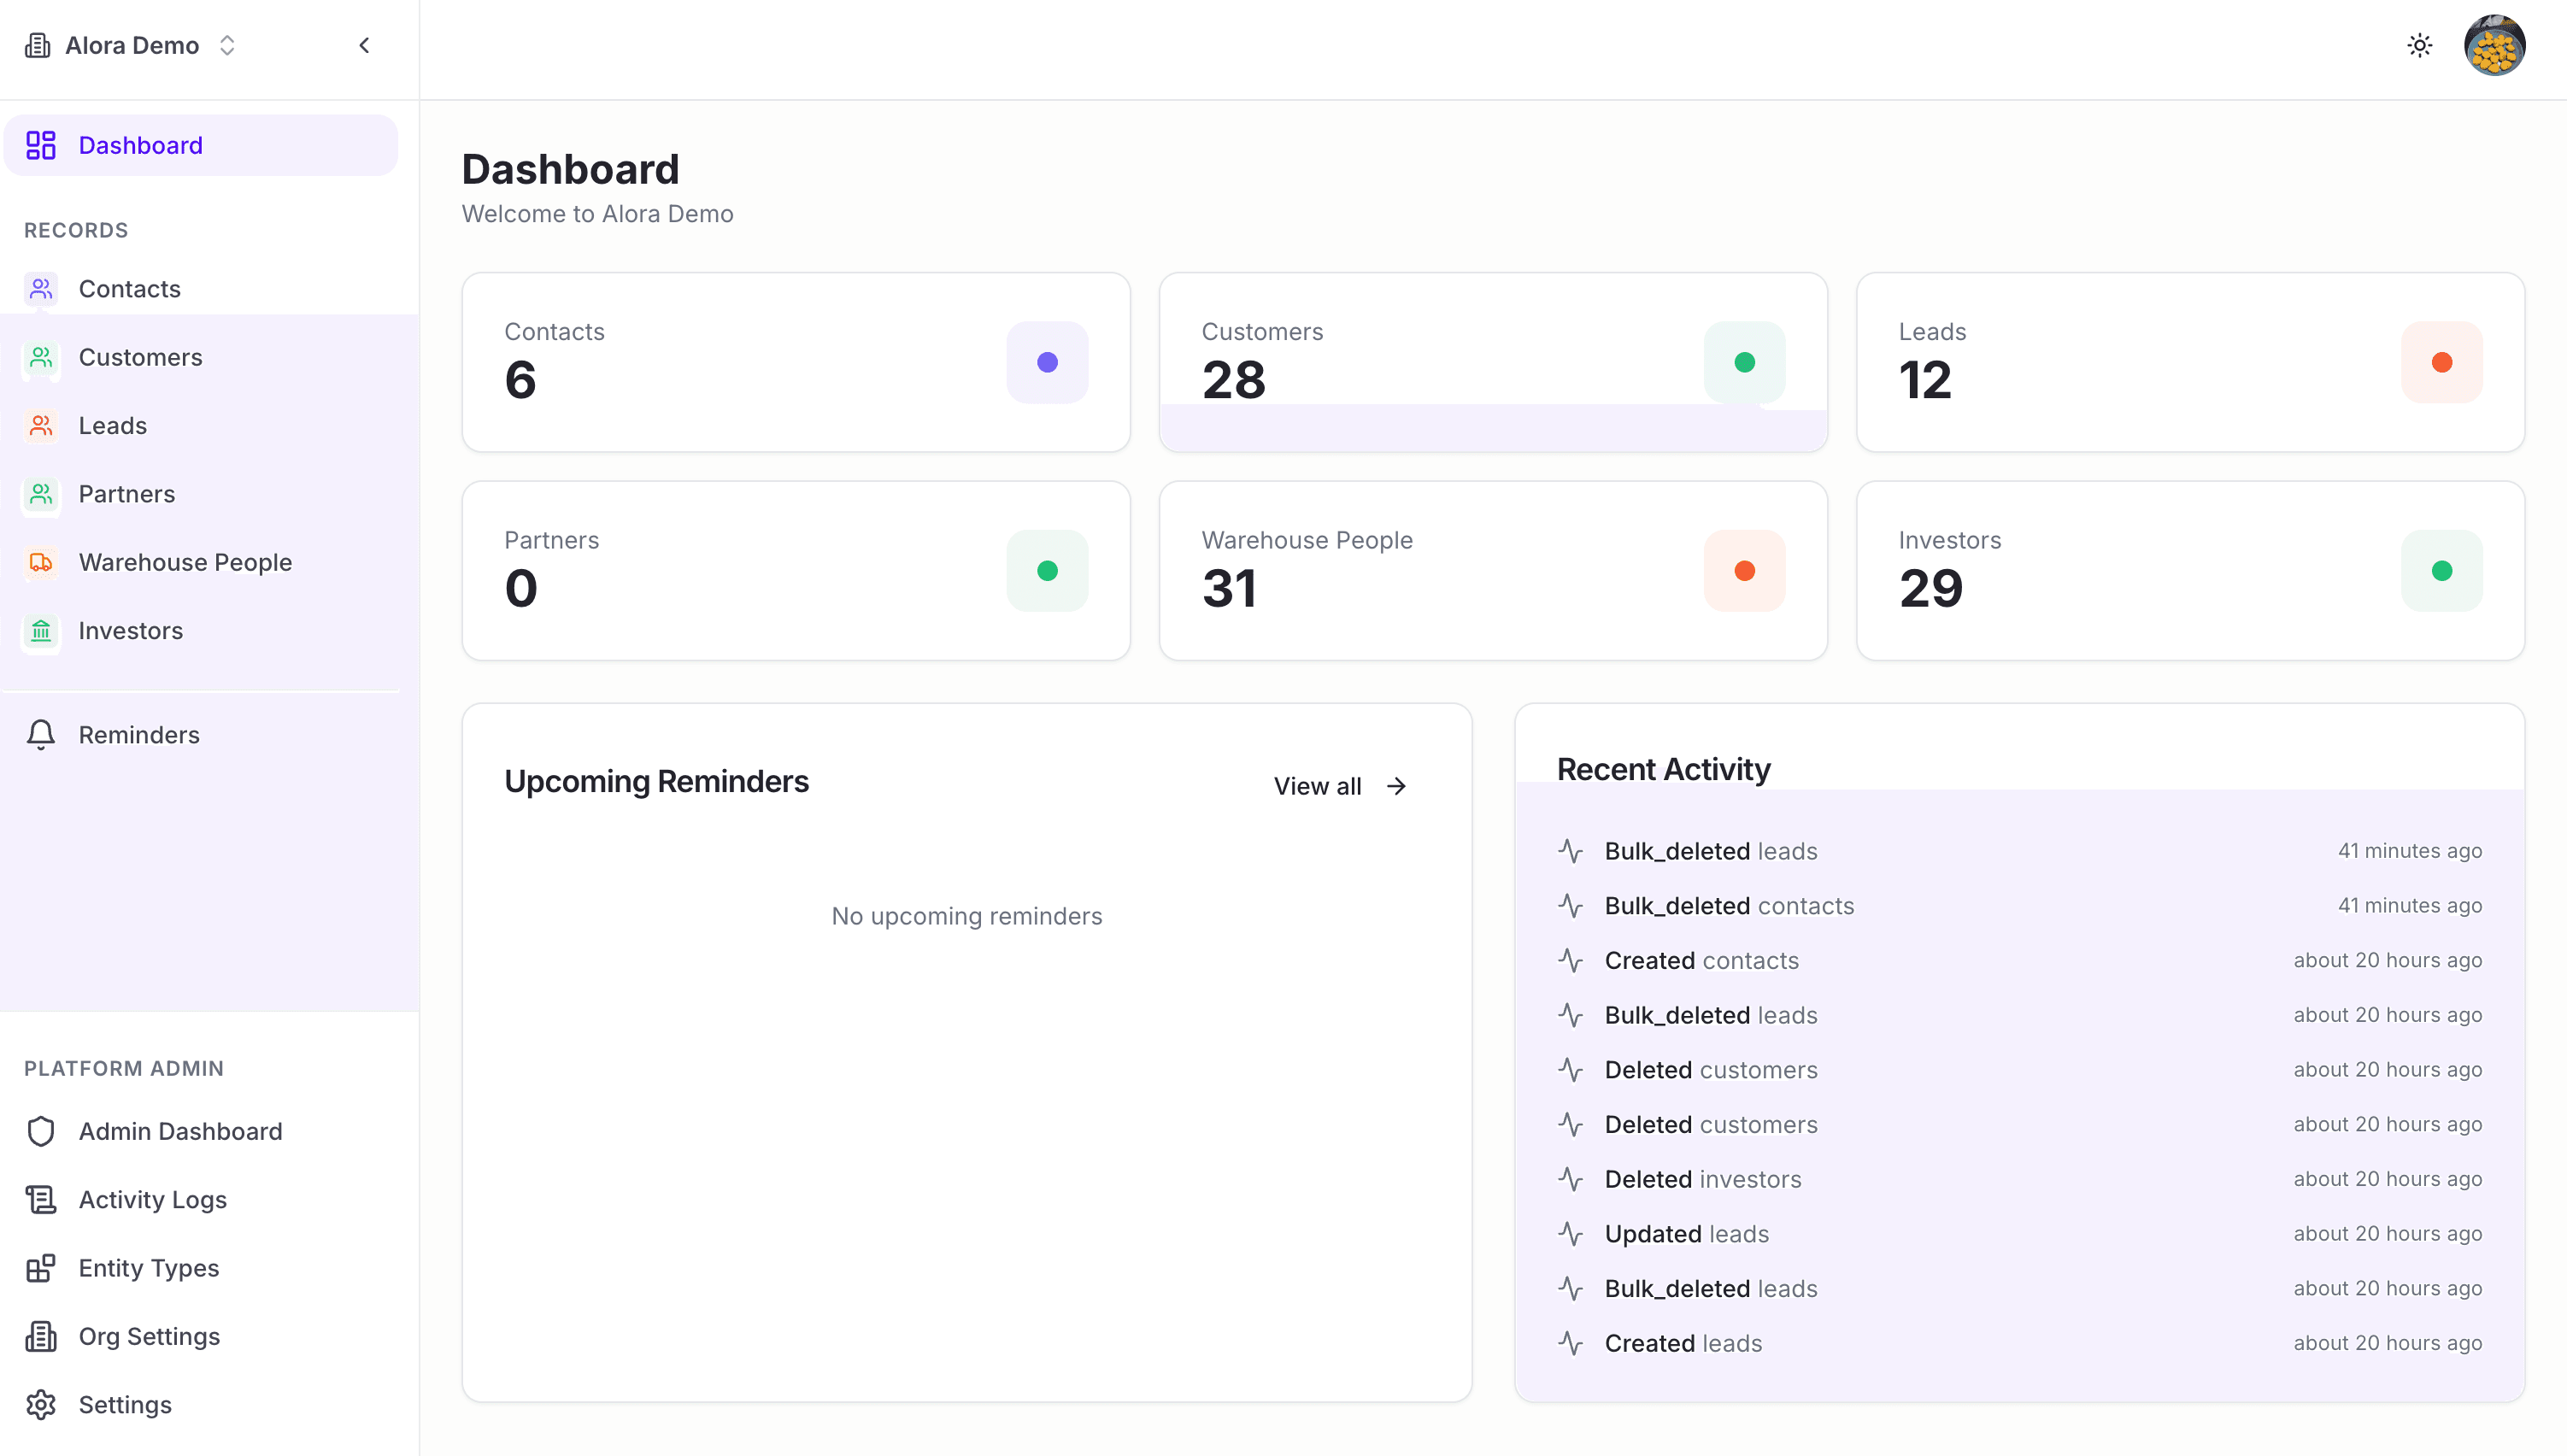Select the Leads icon in the sidebar
2567x1456 pixels.
40,425
